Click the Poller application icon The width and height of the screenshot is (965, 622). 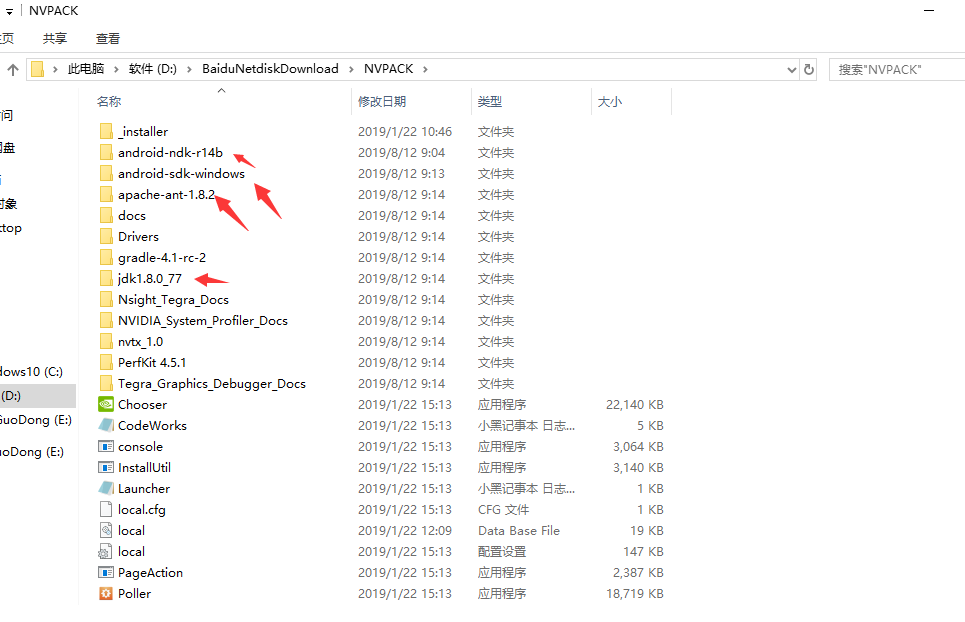click(x=106, y=593)
